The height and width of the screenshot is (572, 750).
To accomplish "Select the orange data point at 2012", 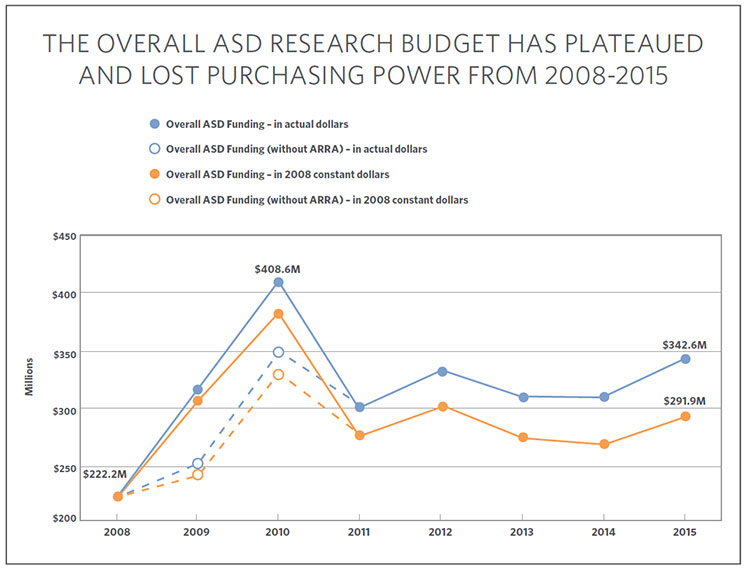I will 441,406.
